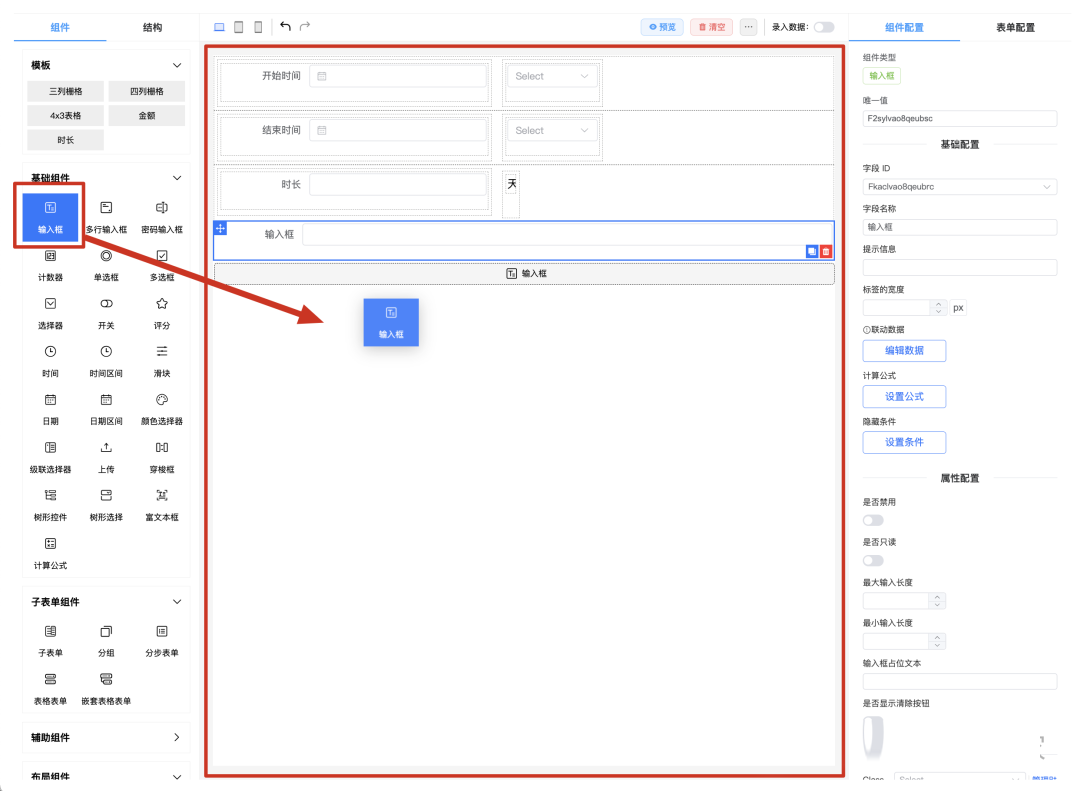Switch to the 结构 tab

point(152,27)
